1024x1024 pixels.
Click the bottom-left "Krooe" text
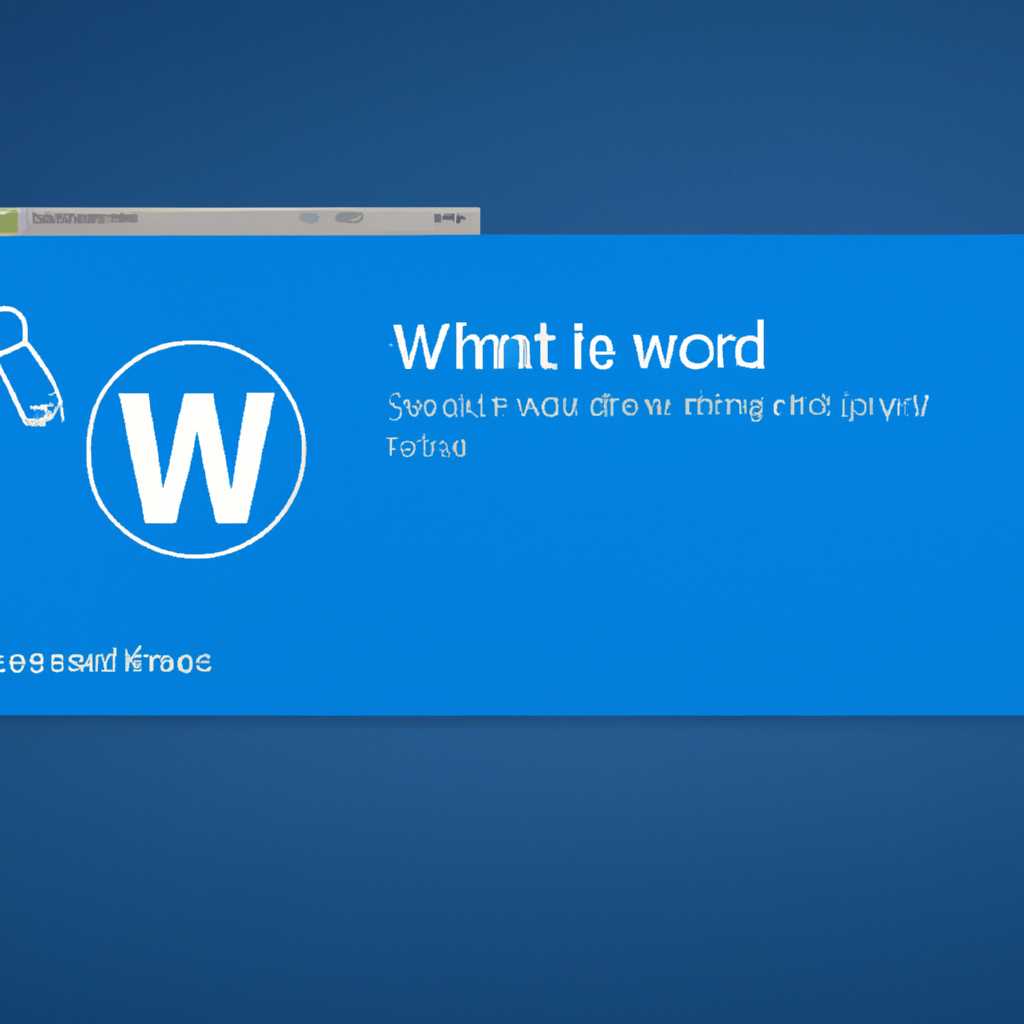pyautogui.click(x=168, y=661)
